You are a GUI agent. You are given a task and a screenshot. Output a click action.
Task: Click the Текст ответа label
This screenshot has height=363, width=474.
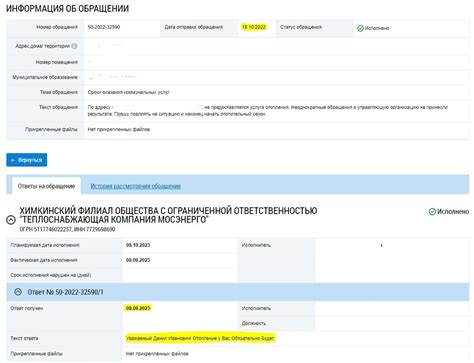[x=24, y=338]
